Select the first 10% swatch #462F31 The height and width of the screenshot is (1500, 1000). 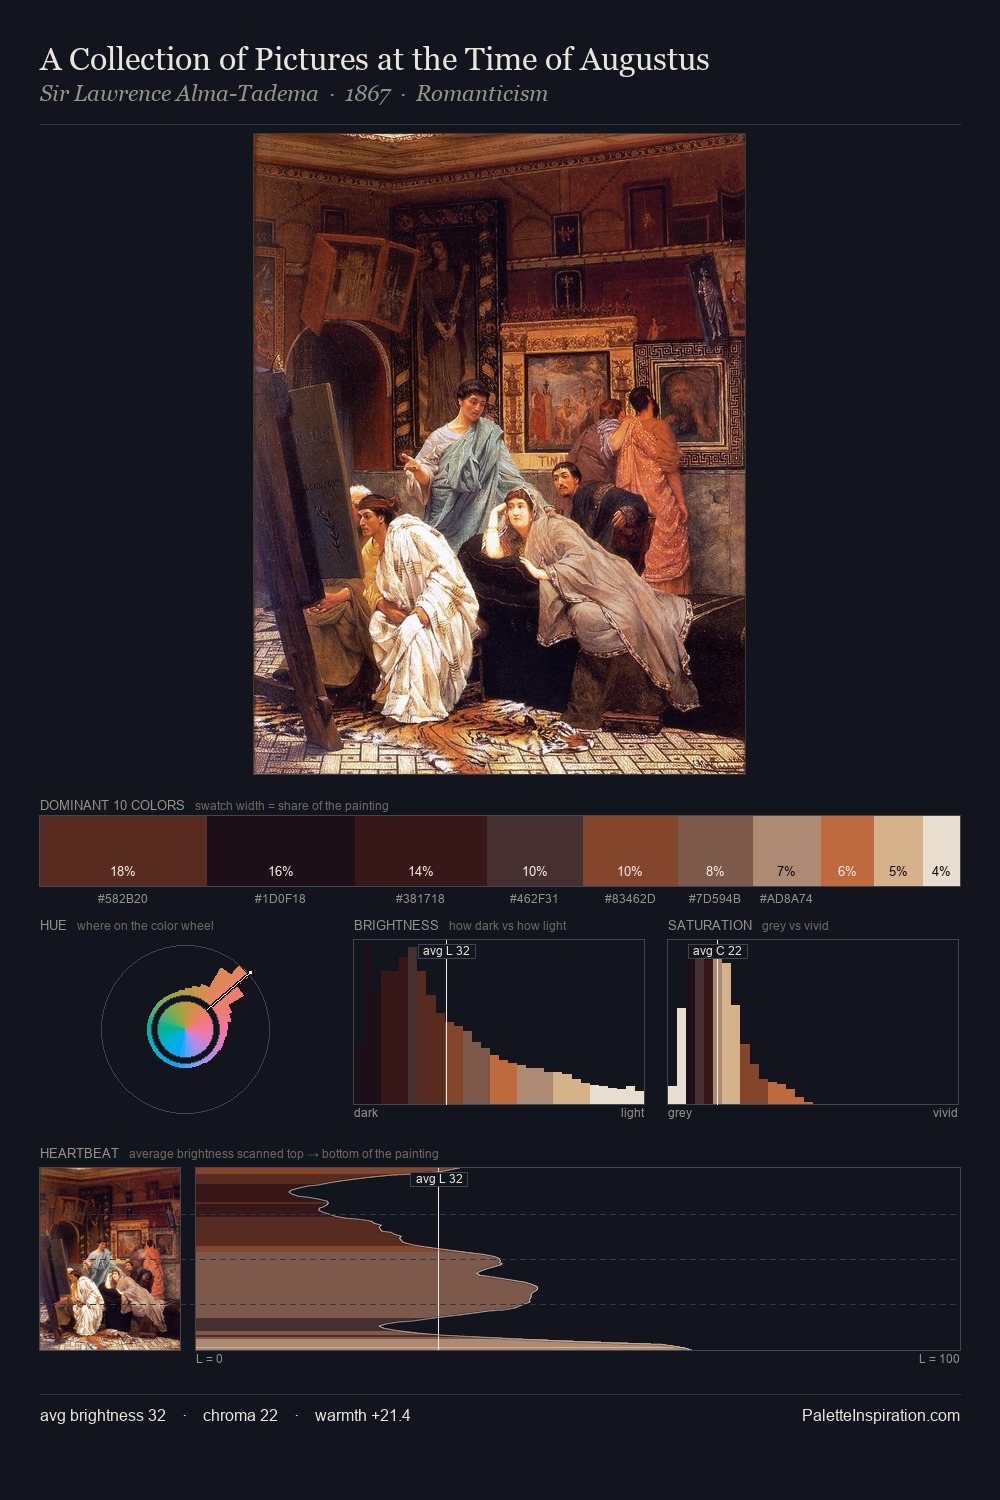[535, 851]
